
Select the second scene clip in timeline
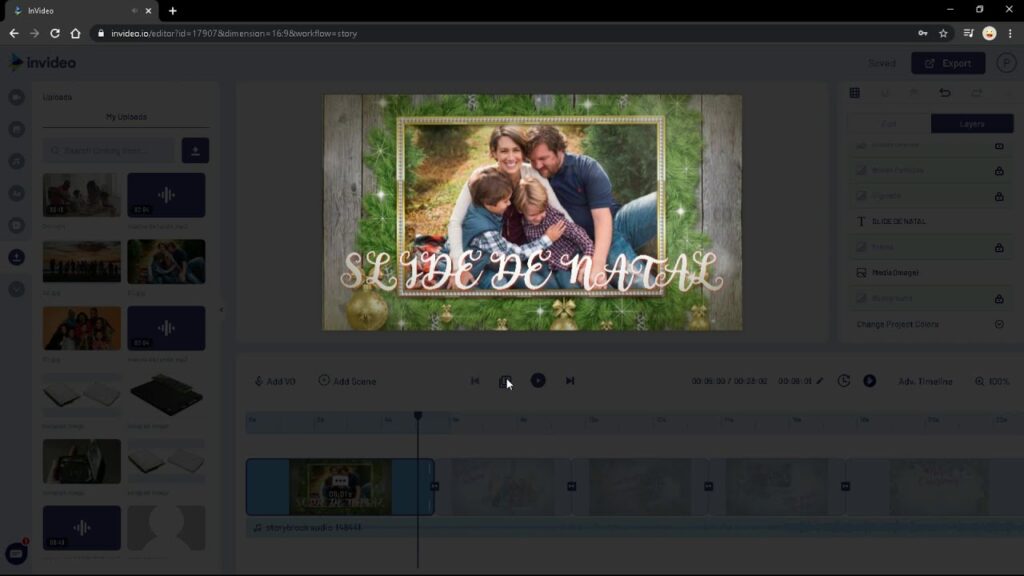504,487
